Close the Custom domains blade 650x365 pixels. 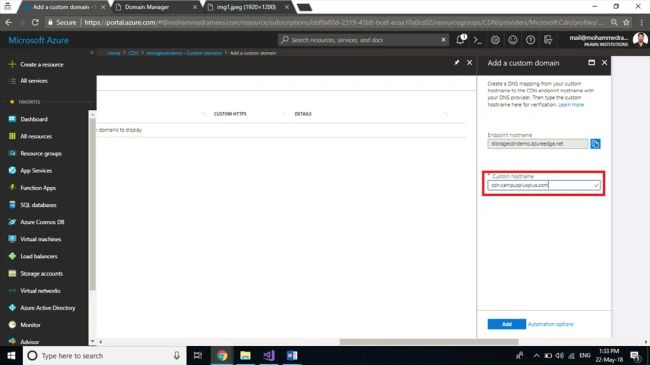[469, 63]
